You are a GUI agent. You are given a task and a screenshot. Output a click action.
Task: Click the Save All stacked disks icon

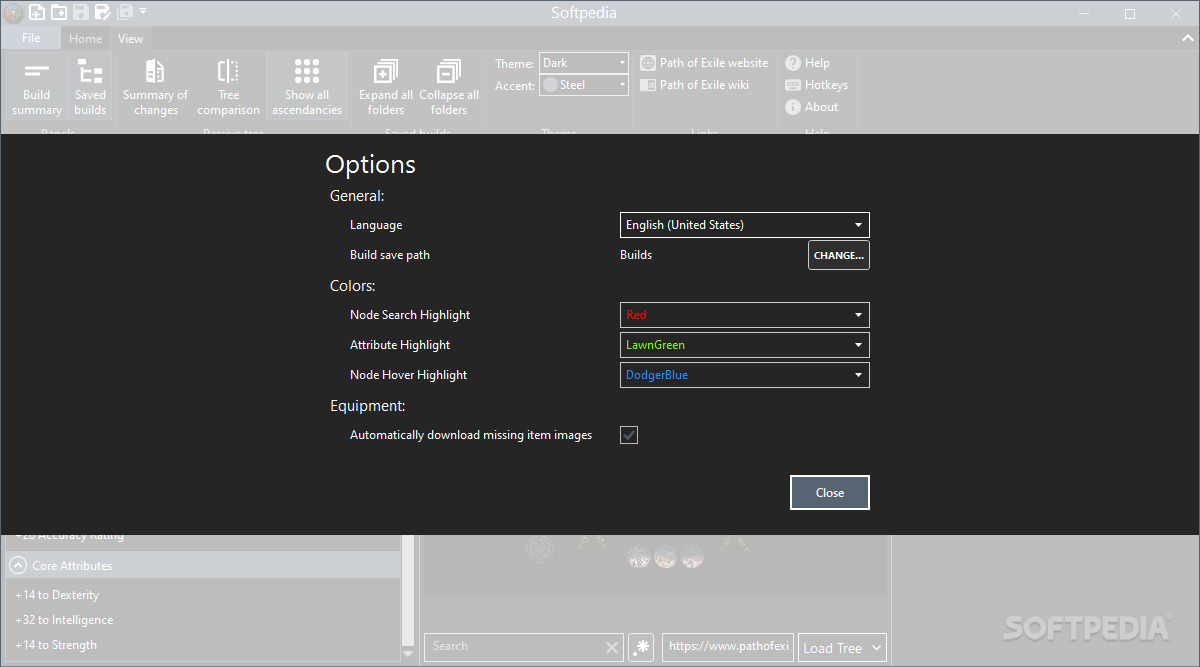[125, 13]
